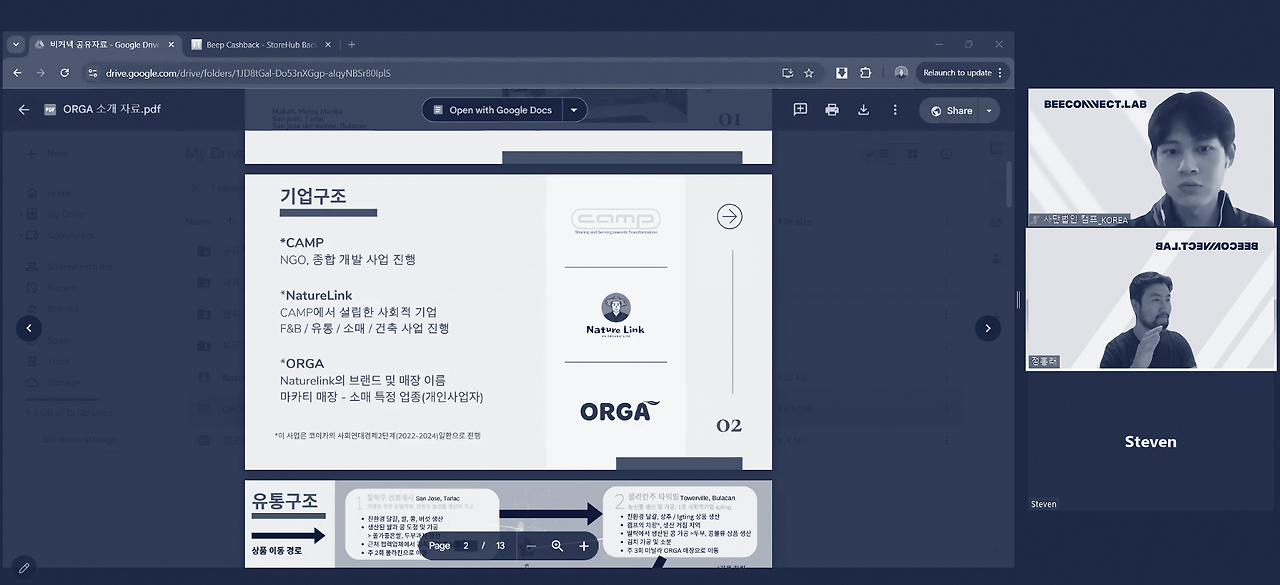1280x585 pixels.
Task: Click the bookmark star in the address bar
Action: (x=808, y=72)
